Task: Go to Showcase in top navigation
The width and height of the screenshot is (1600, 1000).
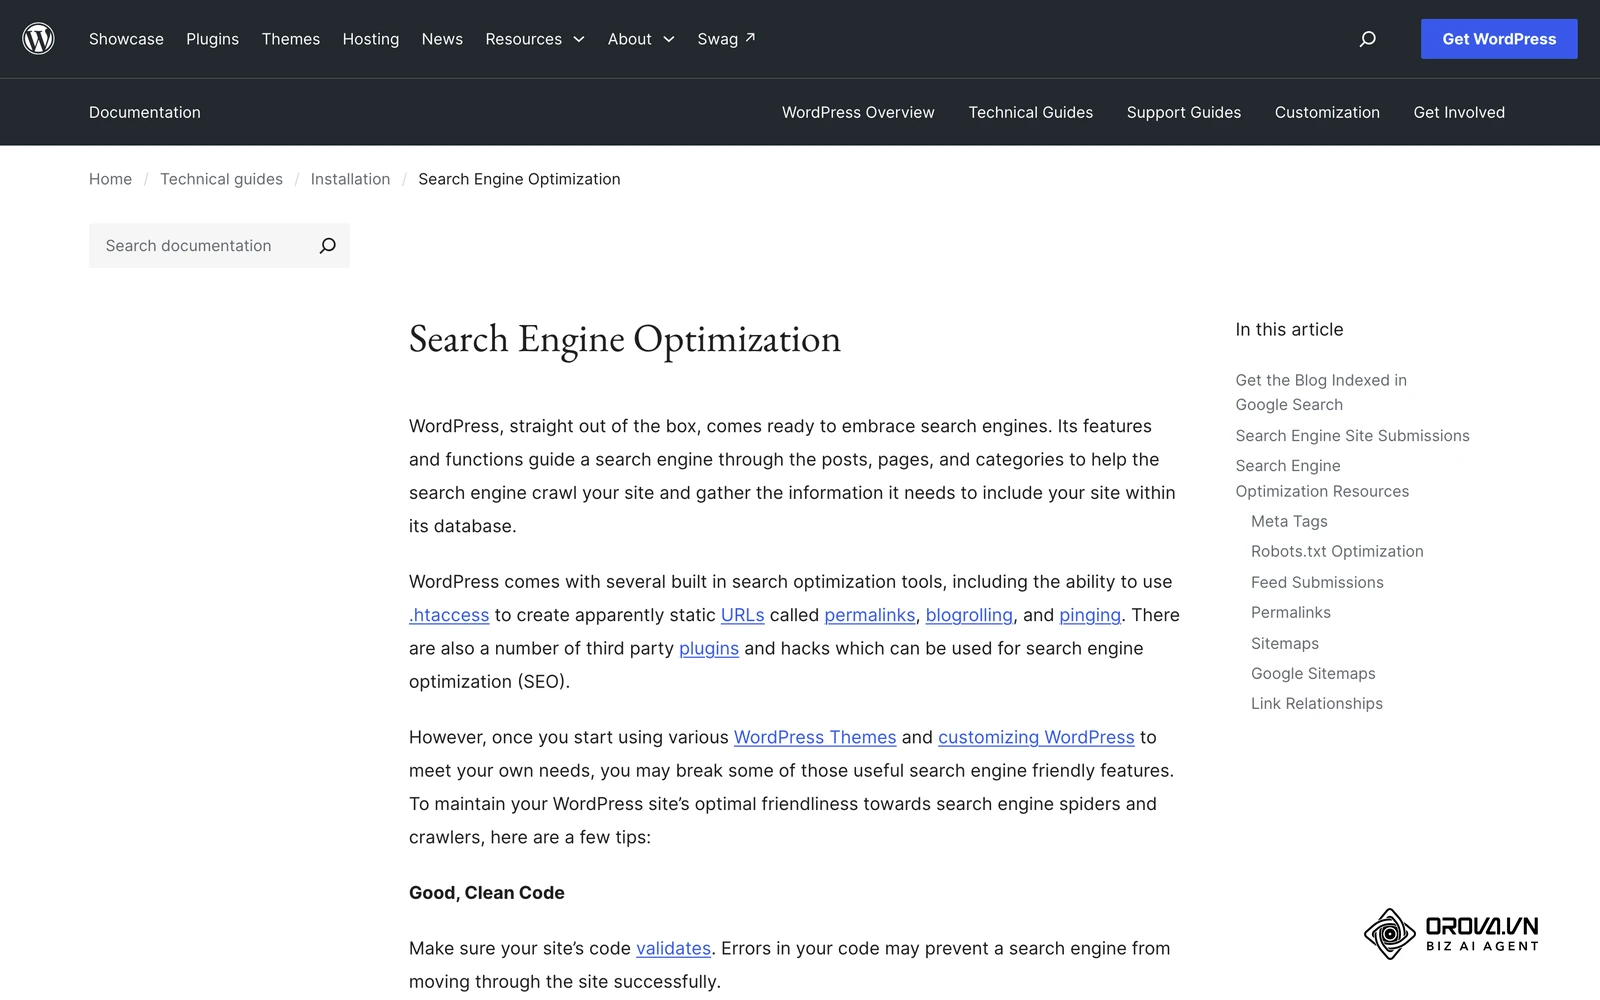Action: pos(126,39)
